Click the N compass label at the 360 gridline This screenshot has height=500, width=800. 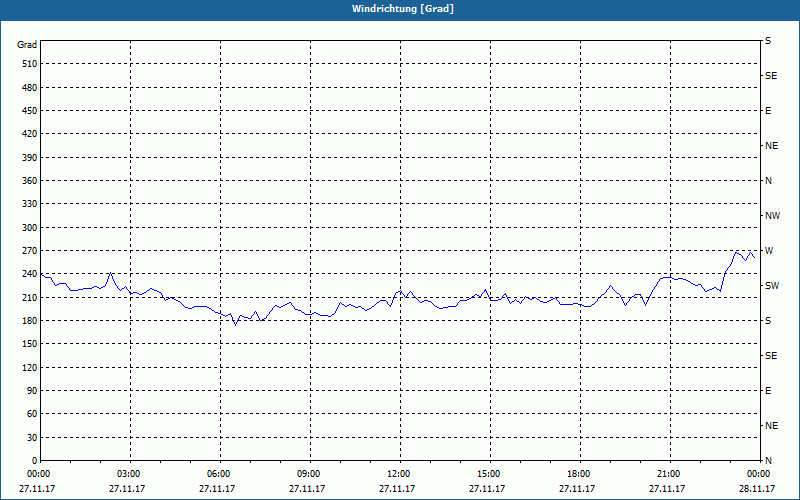pyautogui.click(x=768, y=181)
